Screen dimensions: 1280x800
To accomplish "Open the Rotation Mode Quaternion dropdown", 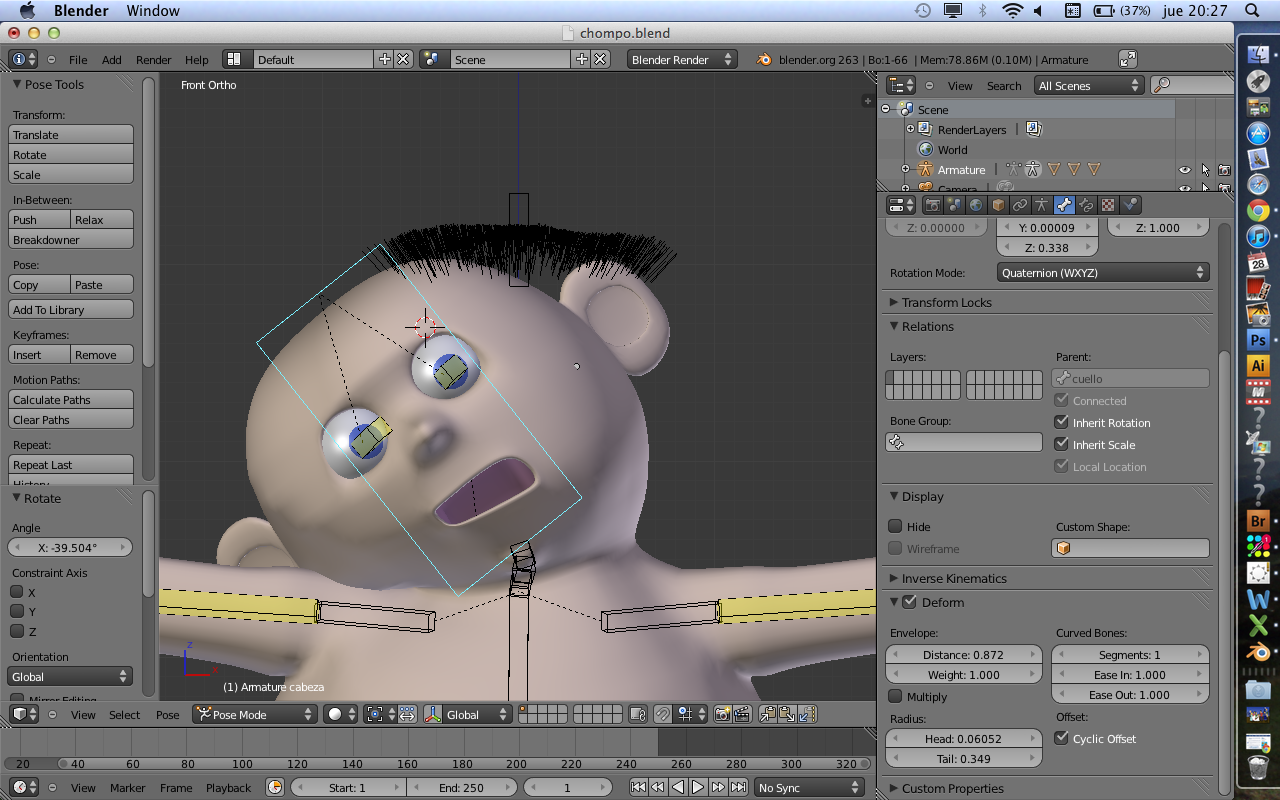I will [1103, 273].
